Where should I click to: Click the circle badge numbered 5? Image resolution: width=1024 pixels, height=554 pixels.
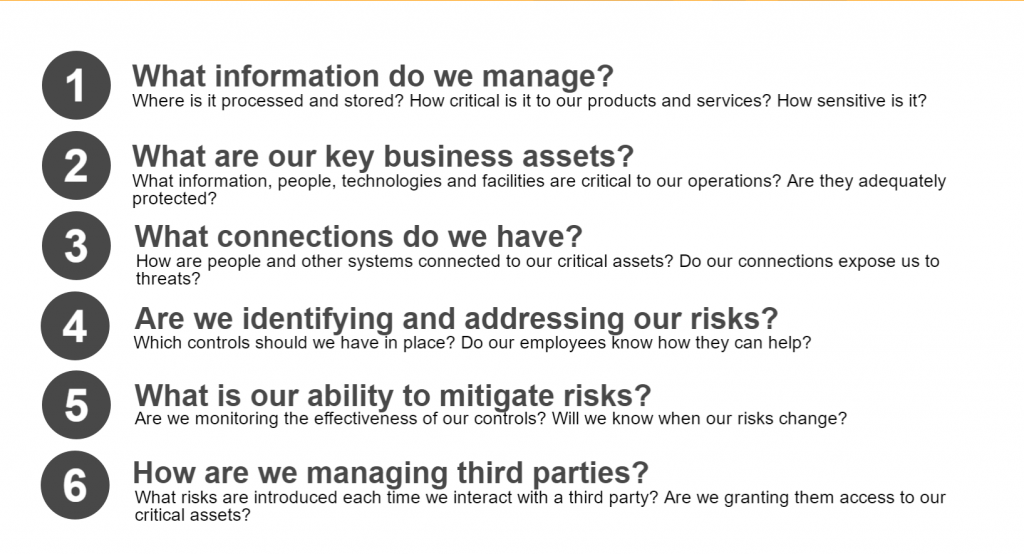(76, 405)
